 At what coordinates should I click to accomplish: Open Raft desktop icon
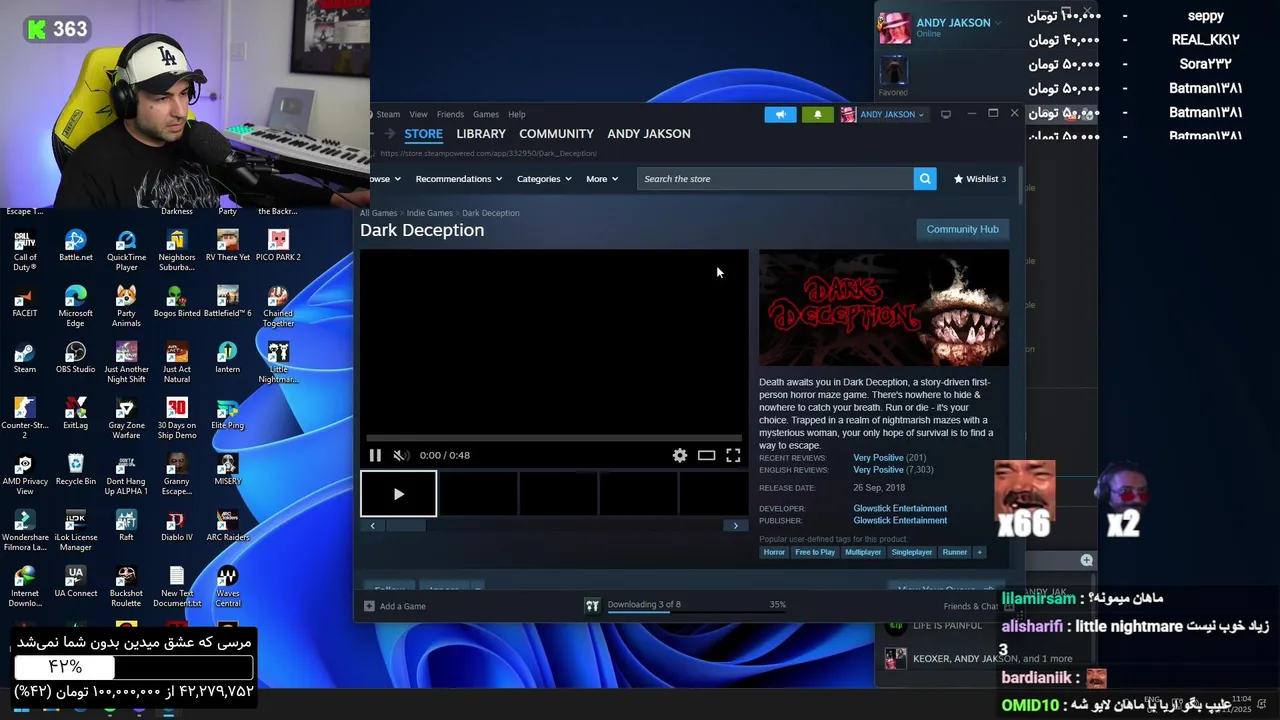click(x=126, y=526)
